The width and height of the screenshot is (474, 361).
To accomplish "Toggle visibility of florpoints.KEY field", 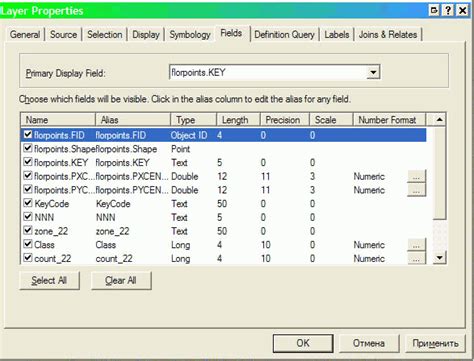I will click(28, 162).
